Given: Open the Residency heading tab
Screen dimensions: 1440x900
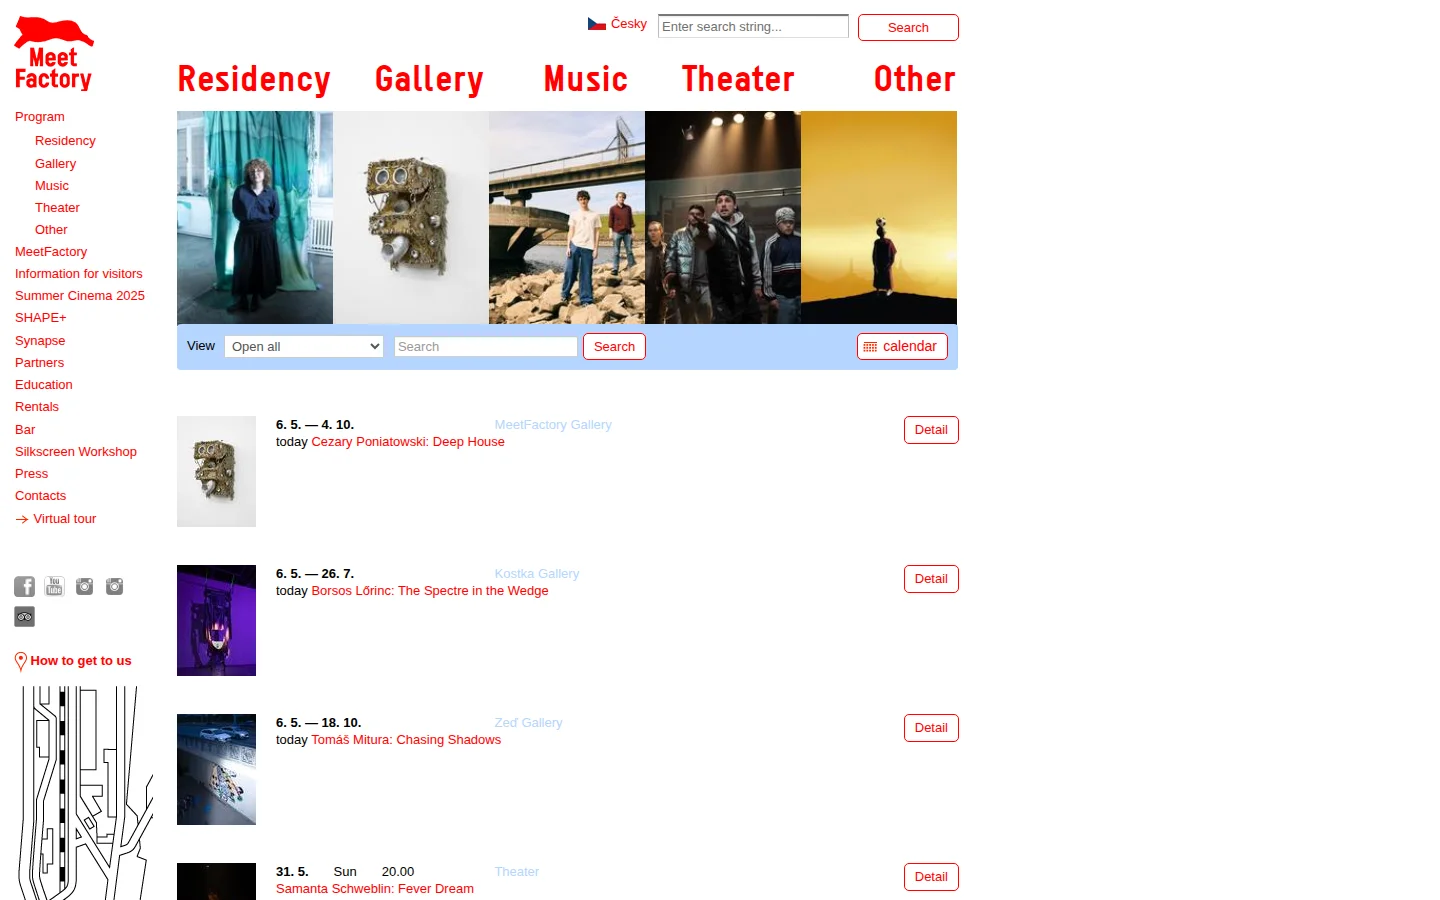Looking at the screenshot, I should pos(254,79).
